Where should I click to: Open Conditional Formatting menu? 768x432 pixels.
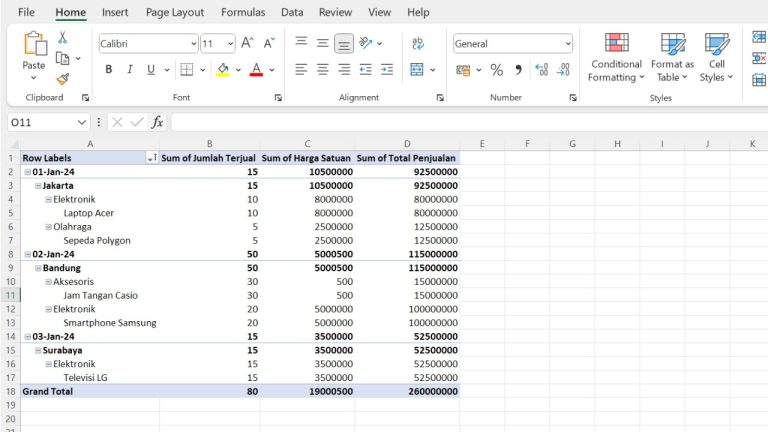pyautogui.click(x=616, y=57)
